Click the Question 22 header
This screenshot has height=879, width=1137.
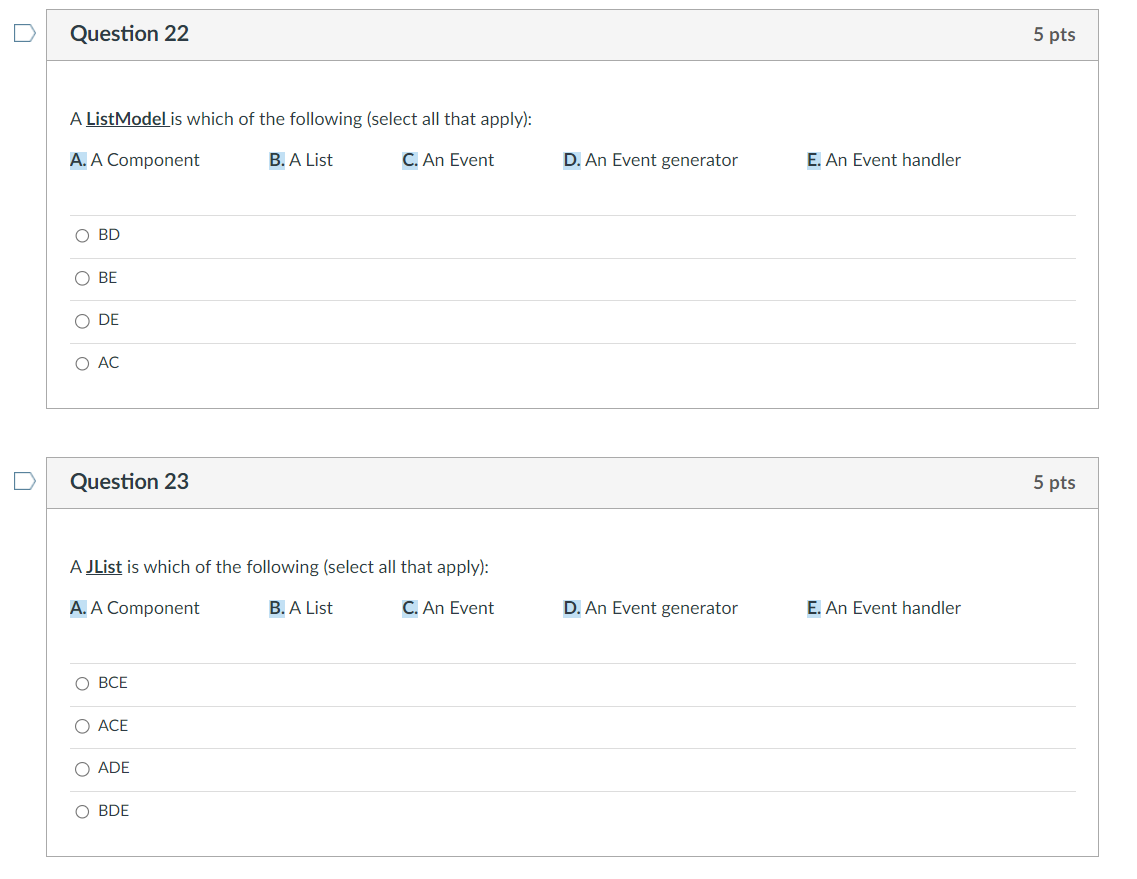(x=130, y=33)
